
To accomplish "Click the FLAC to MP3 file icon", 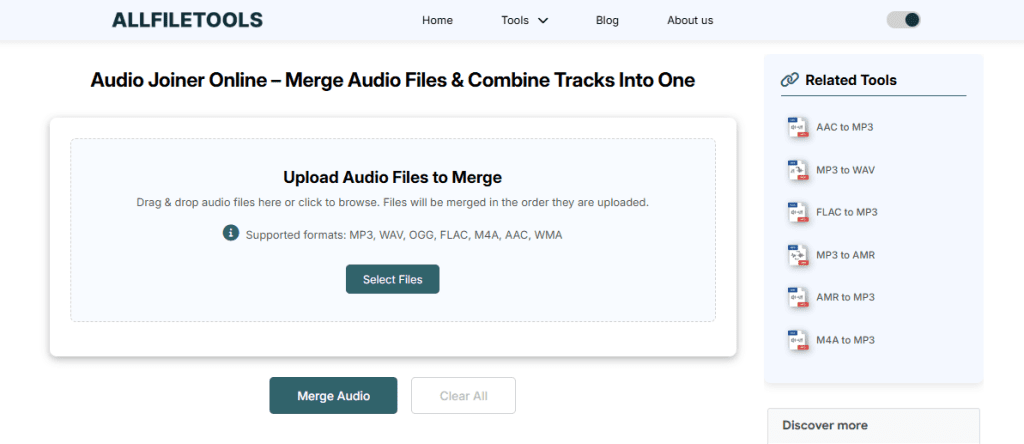I will coord(797,213).
